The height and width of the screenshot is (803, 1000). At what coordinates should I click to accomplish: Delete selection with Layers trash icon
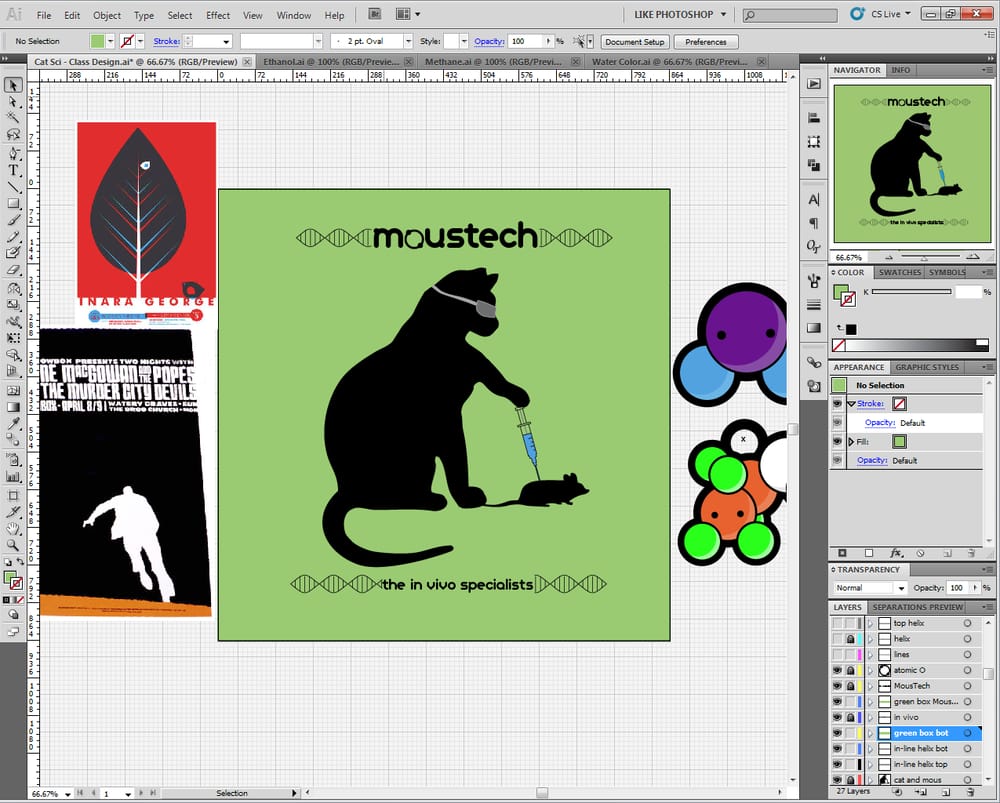970,792
